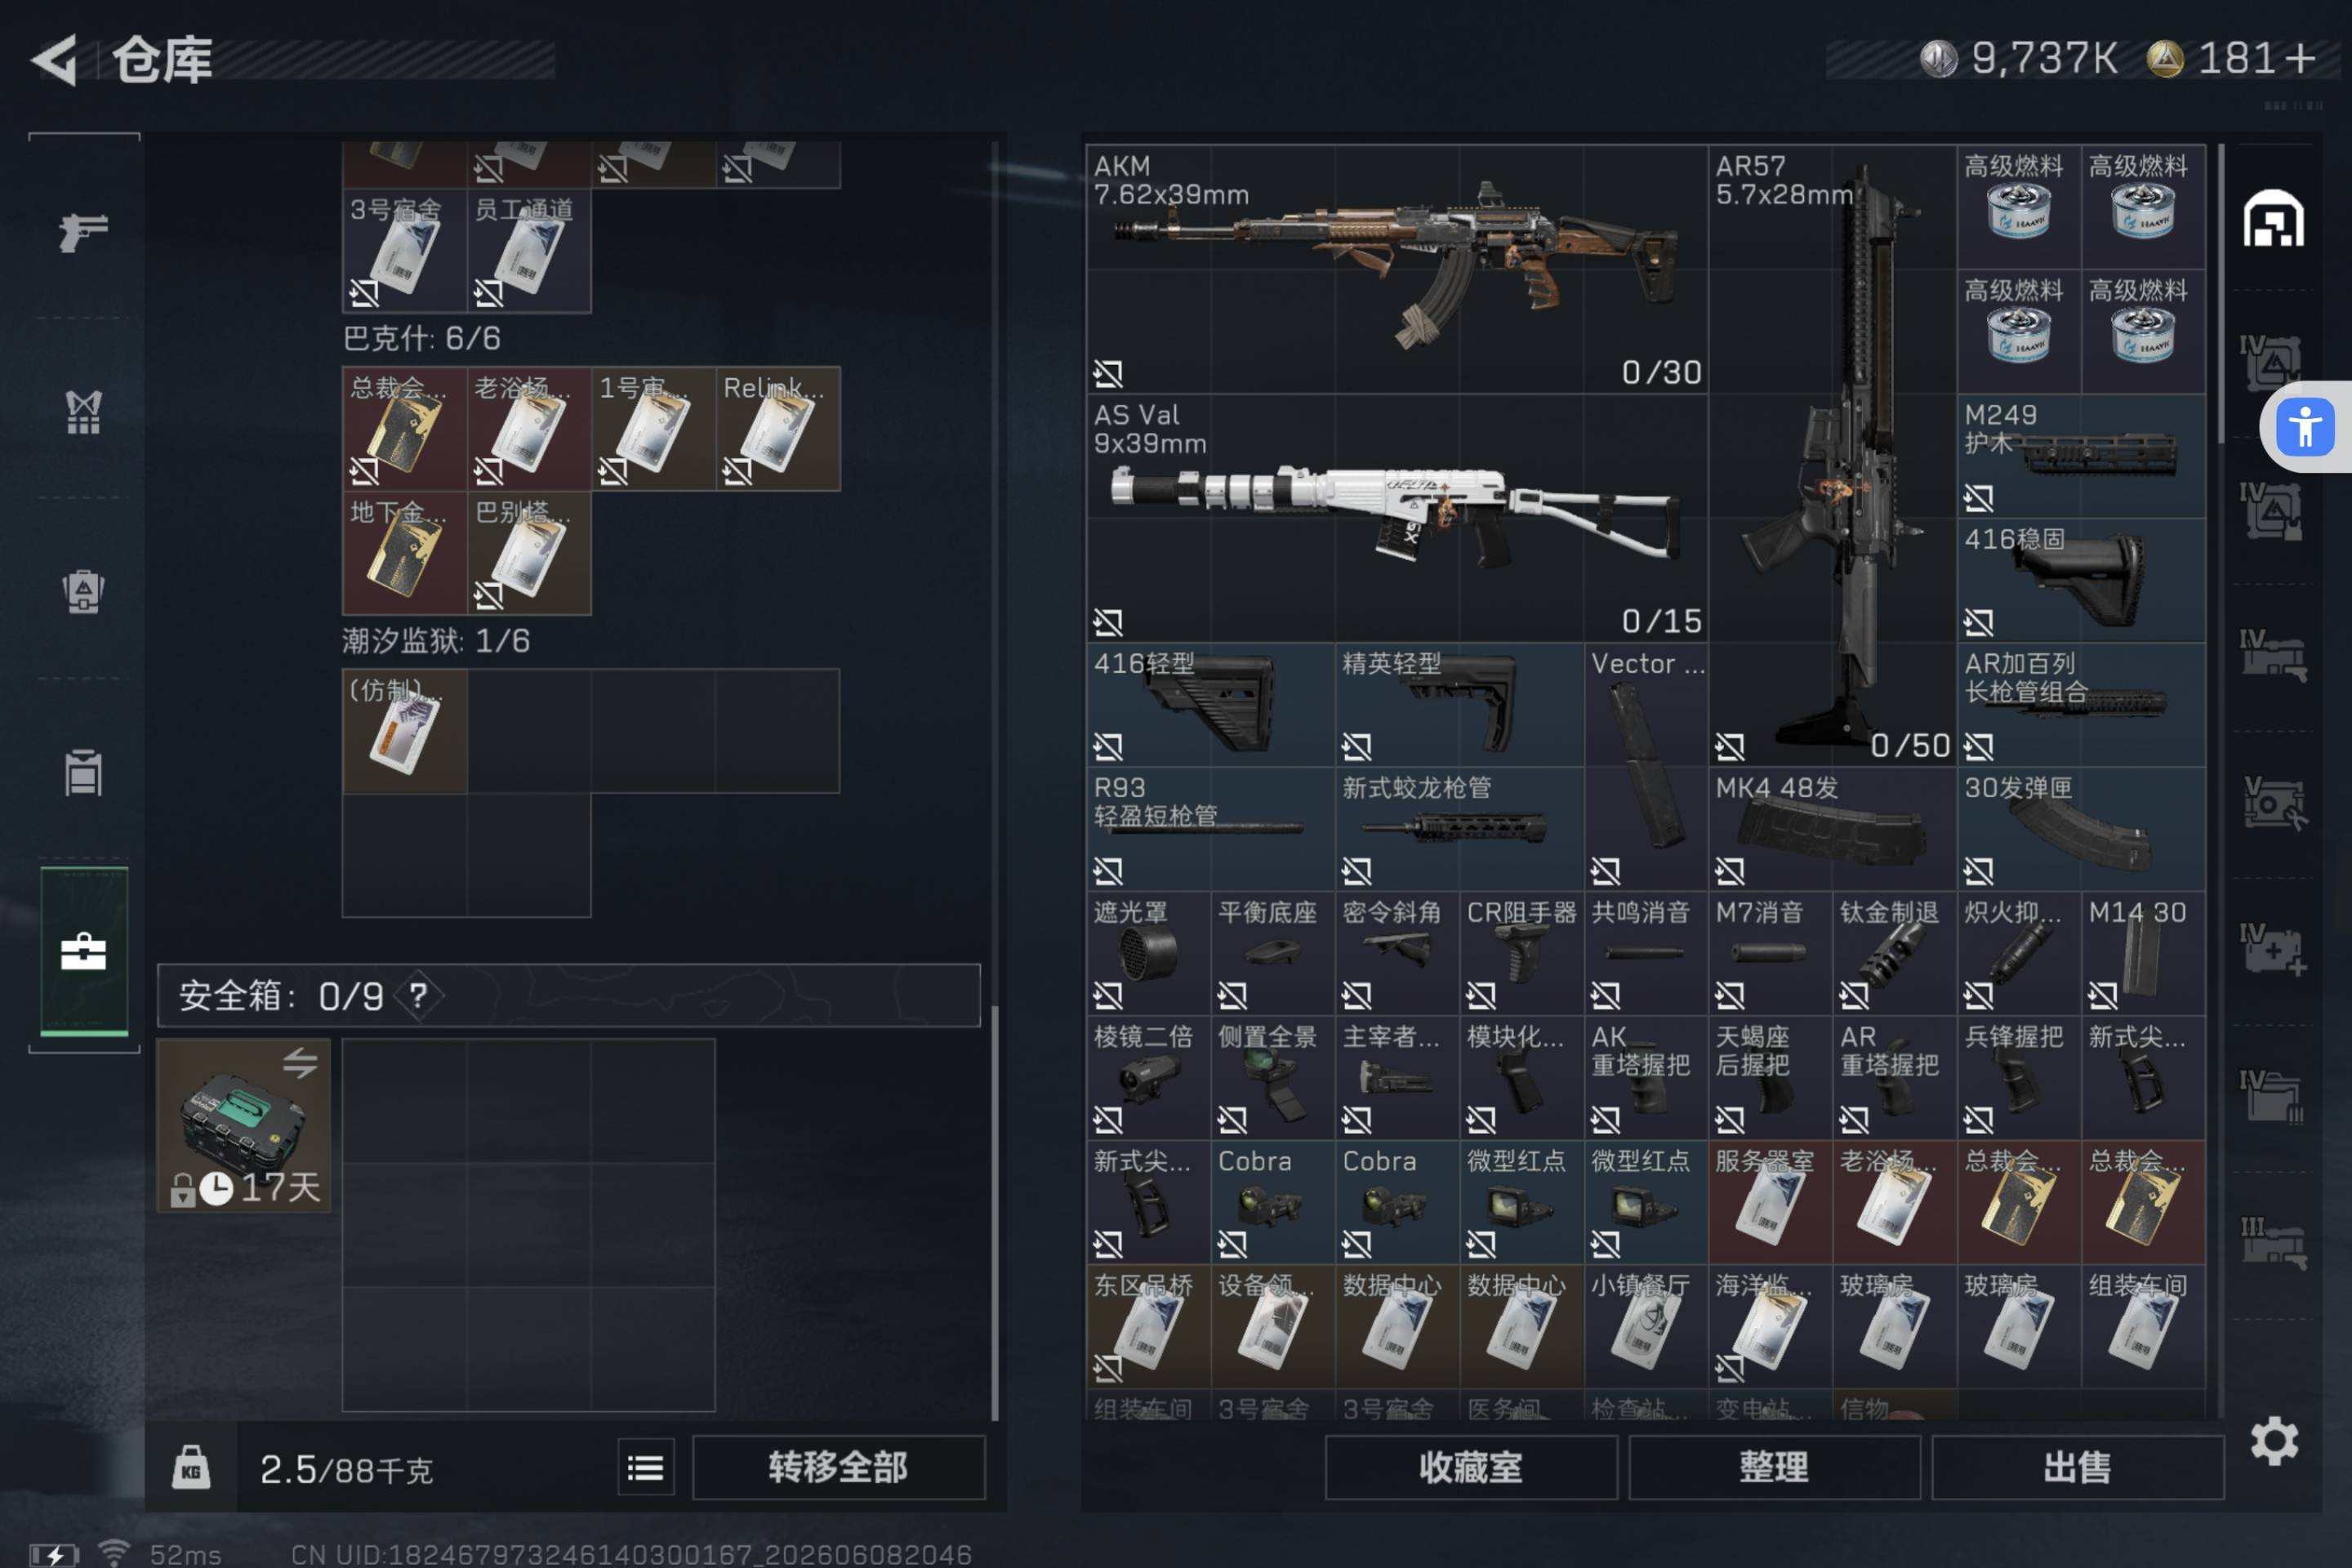Select the 平衡底座 attachment

[1272, 954]
